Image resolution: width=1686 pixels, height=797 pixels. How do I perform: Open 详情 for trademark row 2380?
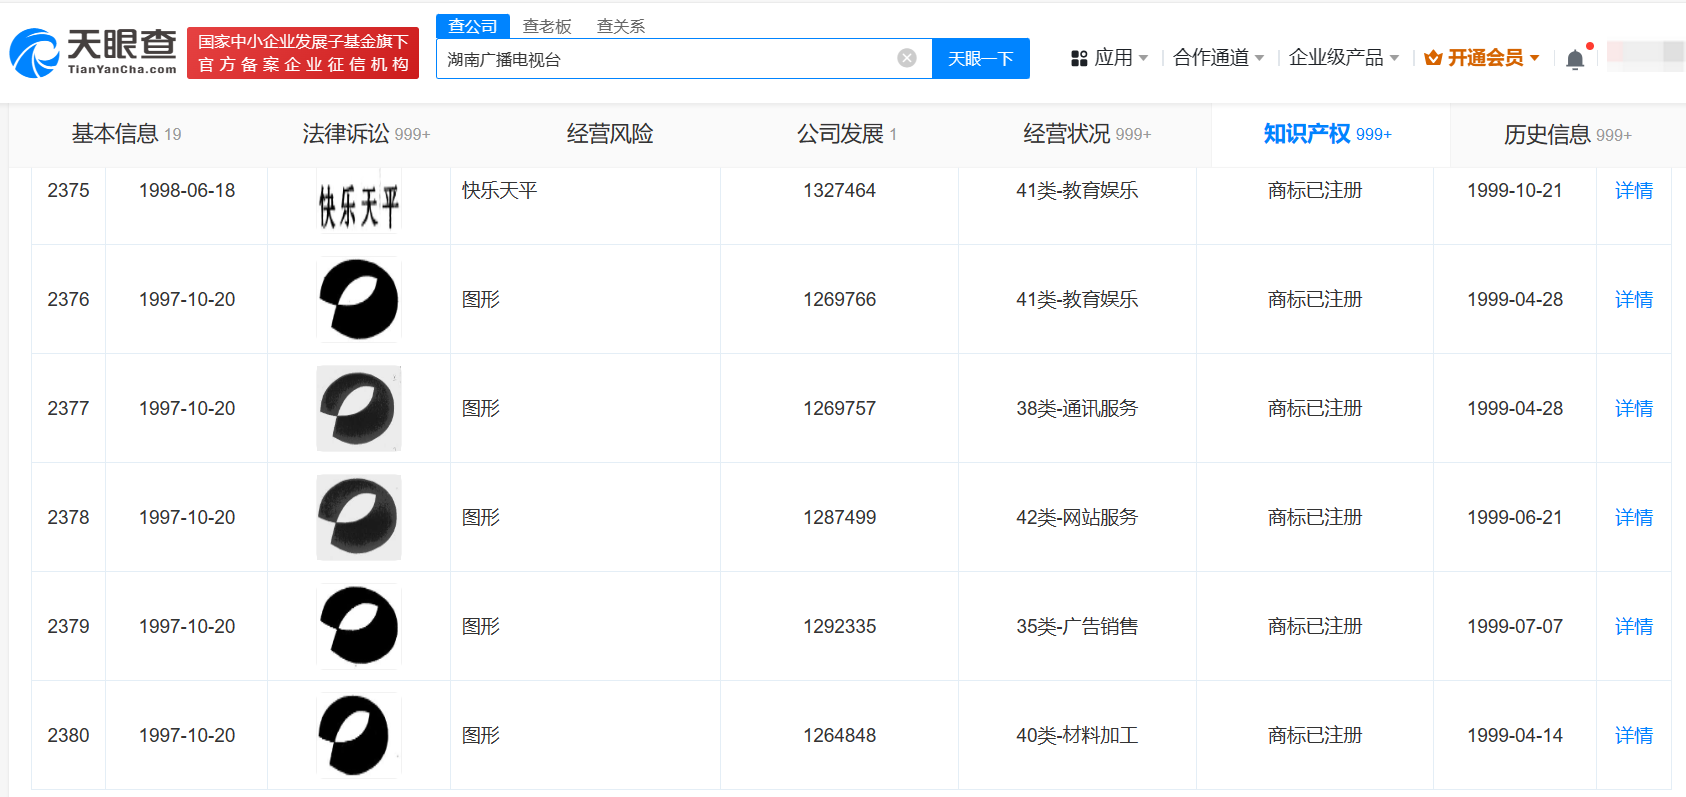(x=1634, y=735)
